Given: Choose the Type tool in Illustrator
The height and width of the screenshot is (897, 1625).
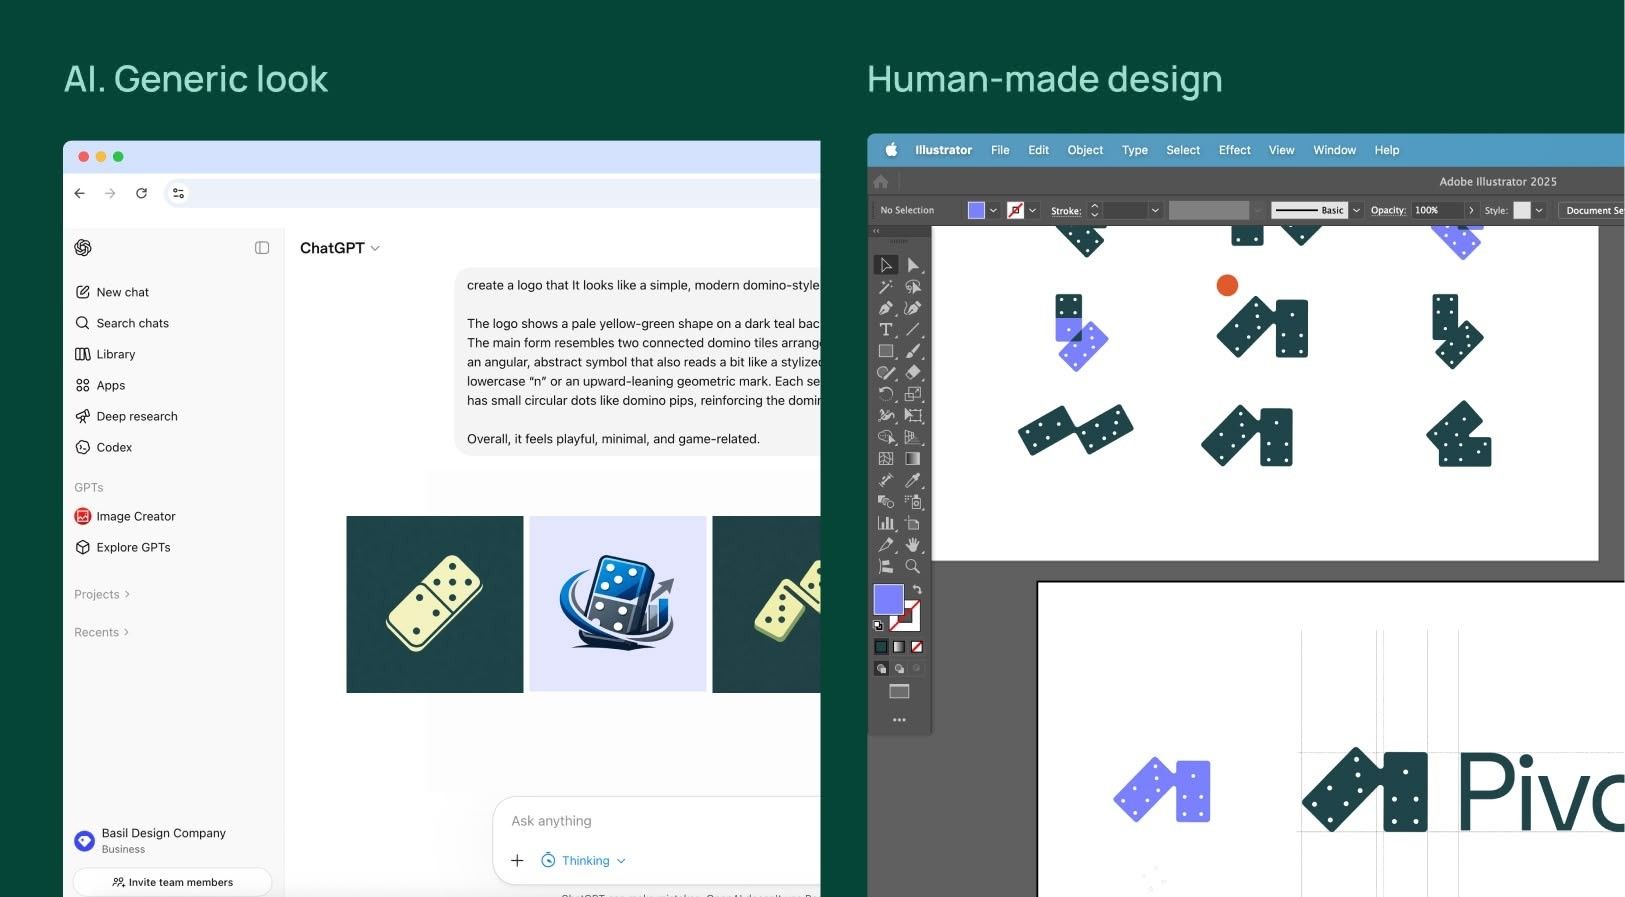Looking at the screenshot, I should click(885, 330).
